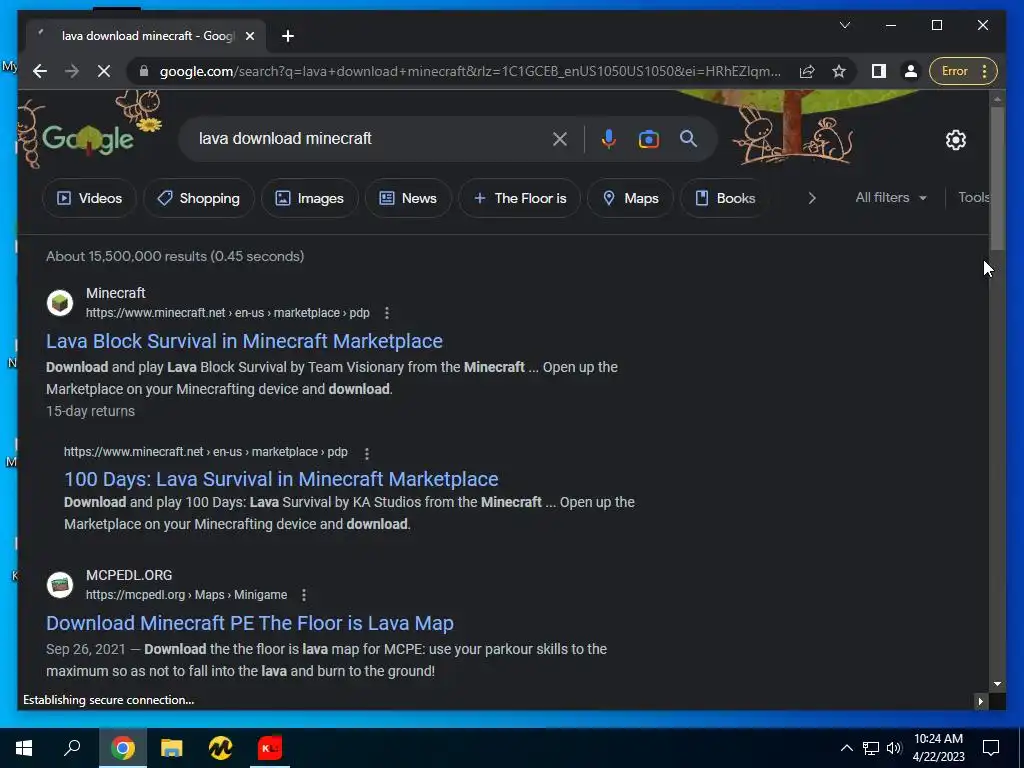Click the Error update button
Viewport: 1024px width, 768px height.
tap(963, 71)
